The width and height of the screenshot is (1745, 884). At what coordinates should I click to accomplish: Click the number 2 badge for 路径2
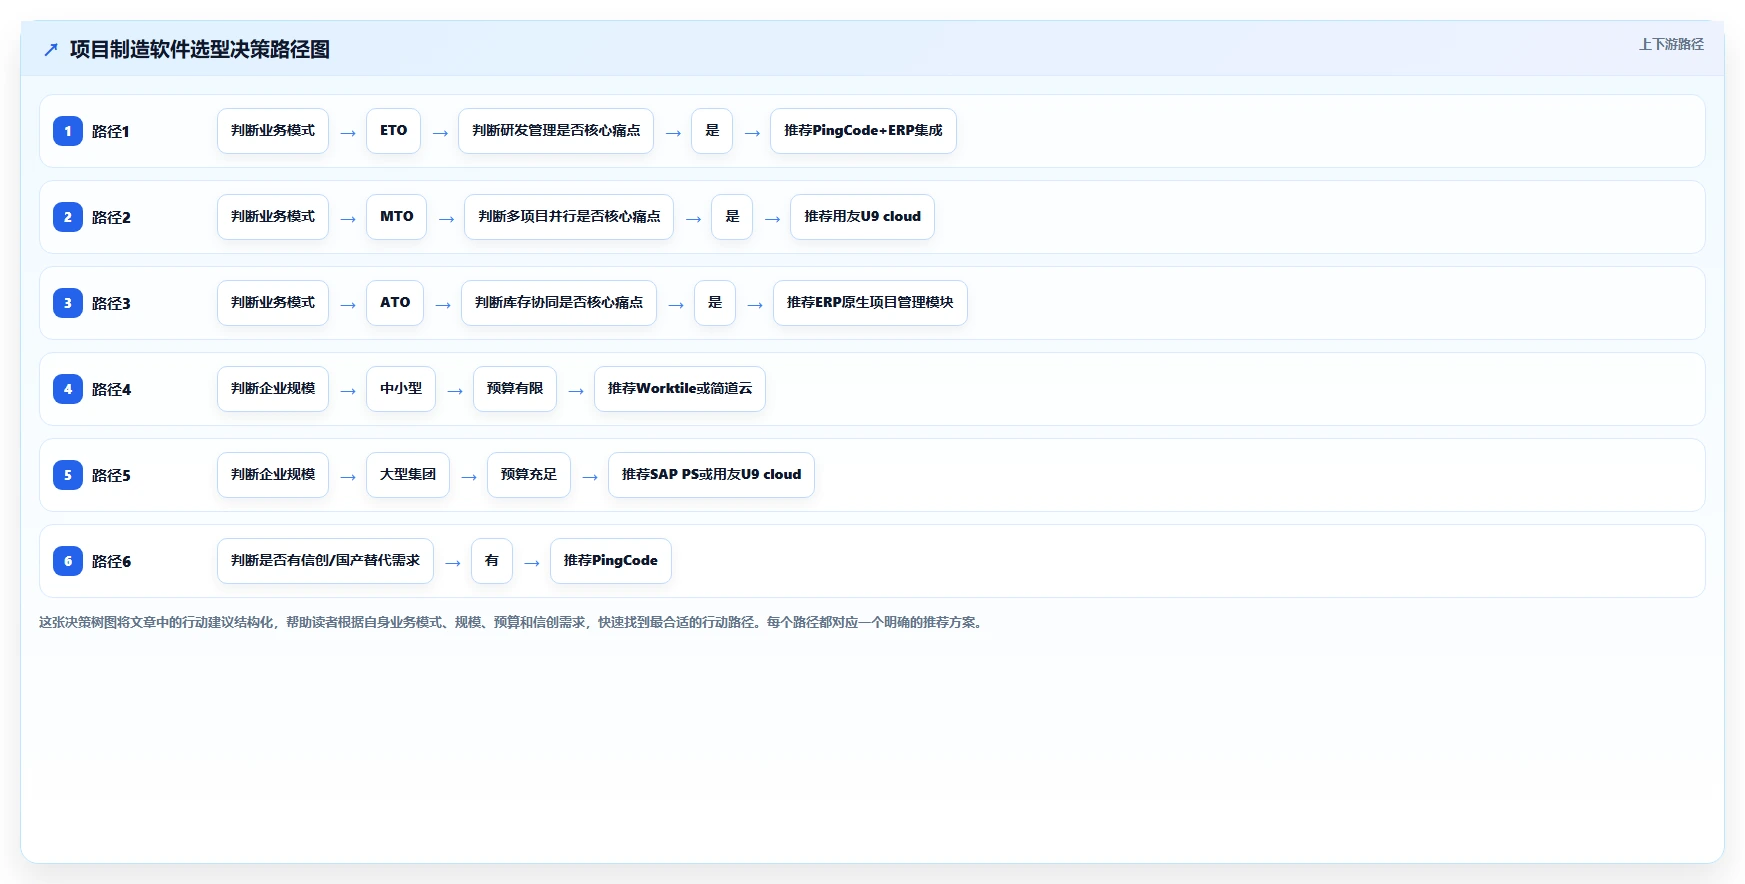click(x=68, y=217)
